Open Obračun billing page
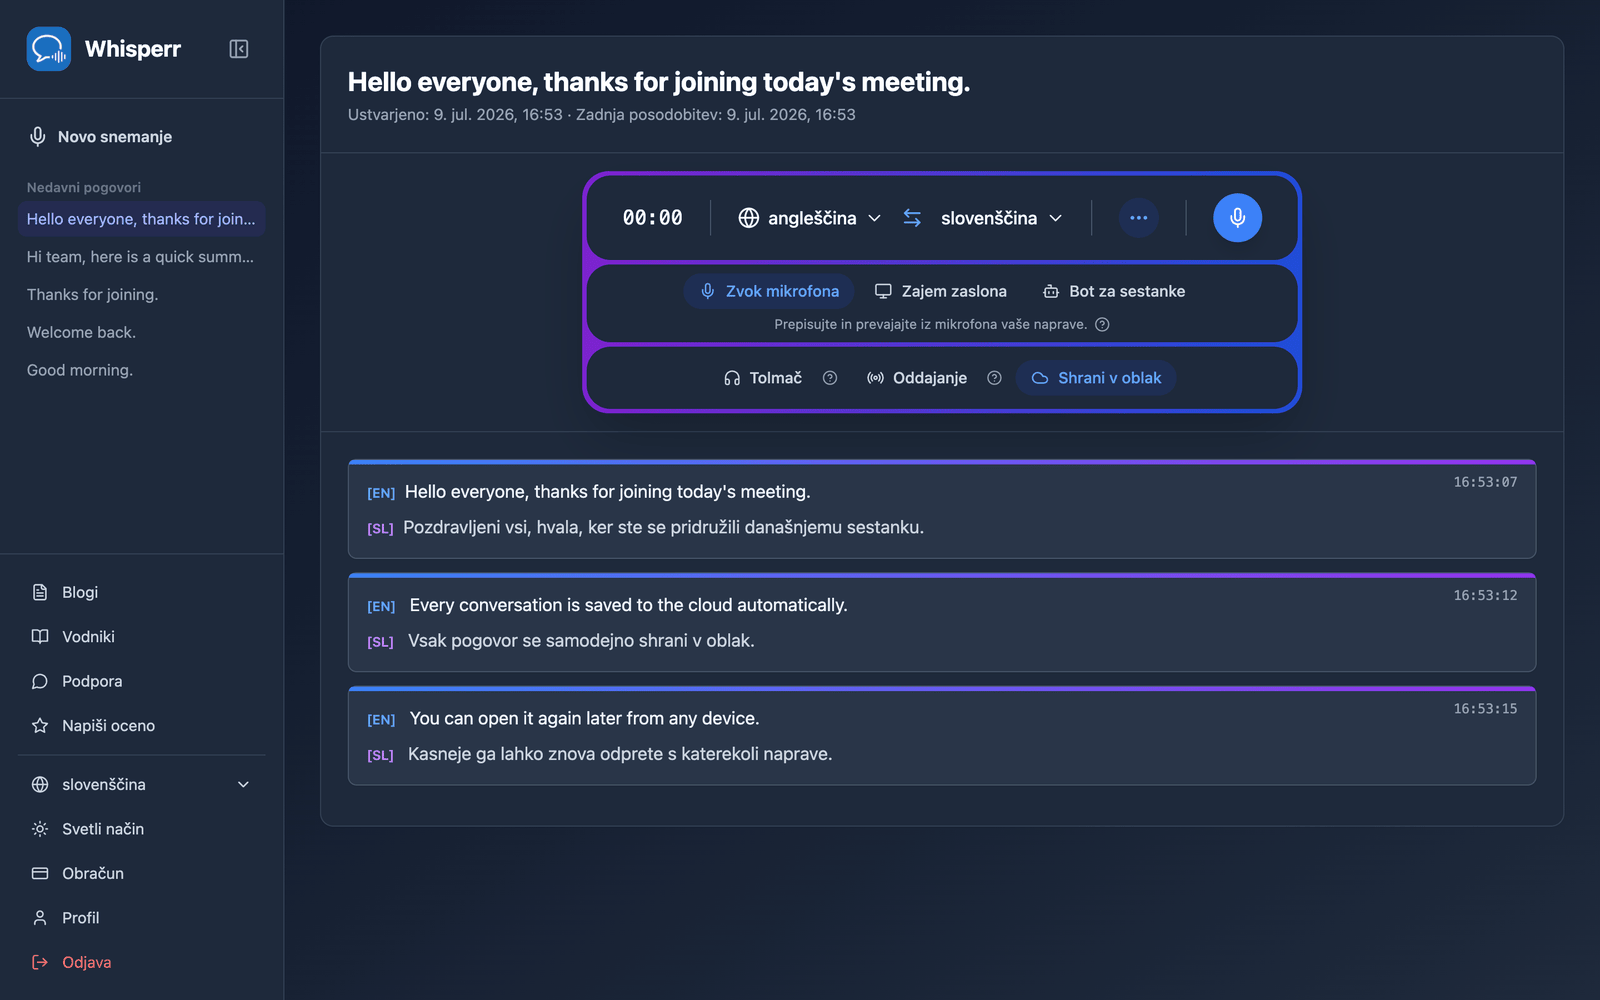The width and height of the screenshot is (1600, 1000). pos(142,873)
